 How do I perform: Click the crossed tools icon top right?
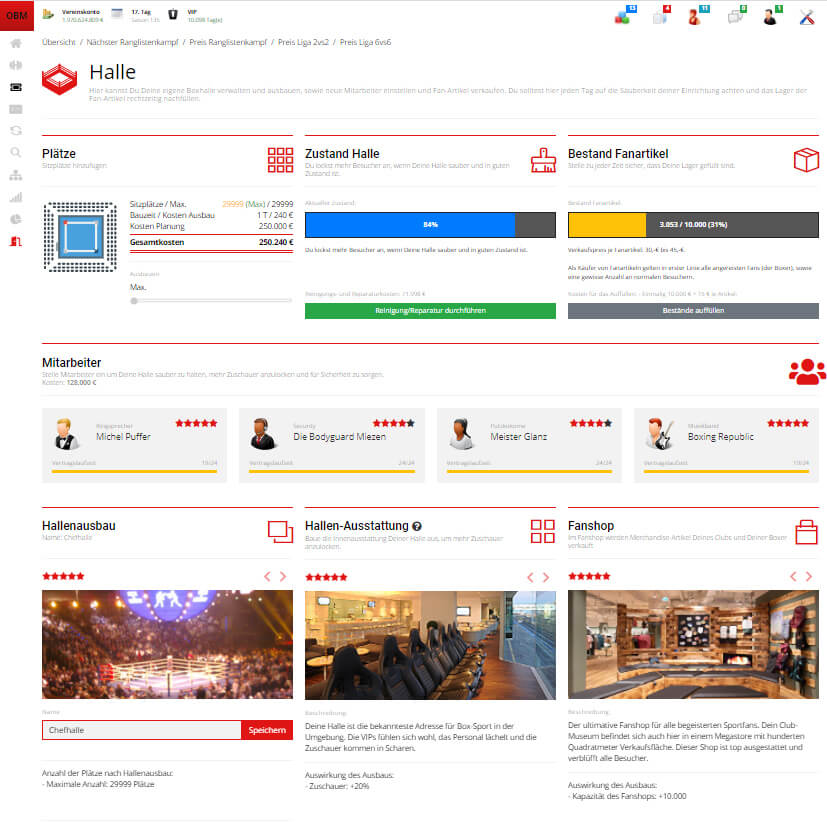807,16
